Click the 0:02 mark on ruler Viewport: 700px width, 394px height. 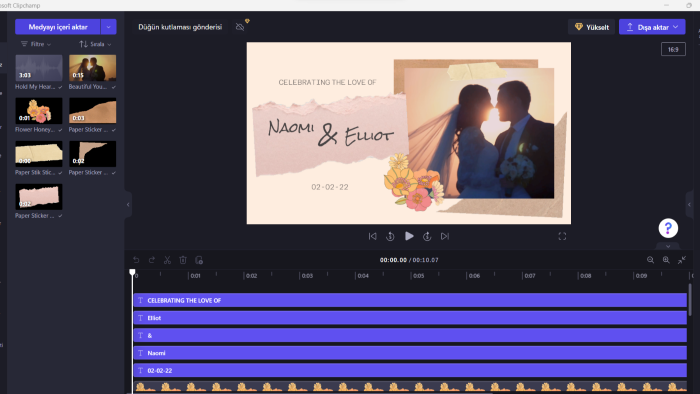(x=251, y=276)
